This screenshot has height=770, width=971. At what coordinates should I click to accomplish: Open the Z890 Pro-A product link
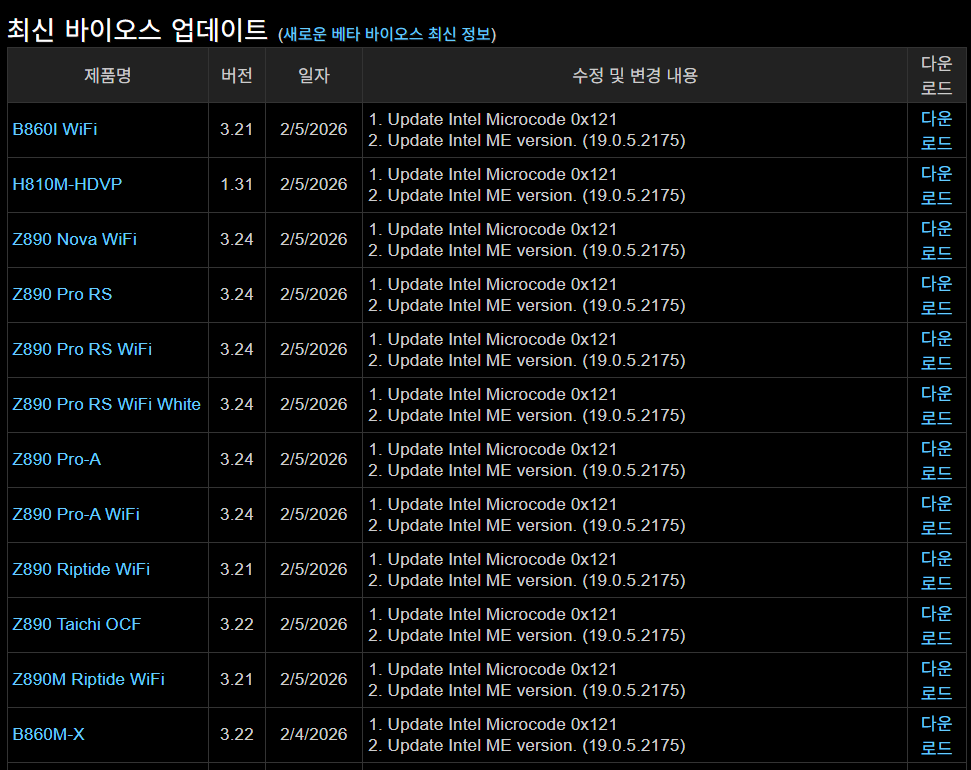[56, 460]
